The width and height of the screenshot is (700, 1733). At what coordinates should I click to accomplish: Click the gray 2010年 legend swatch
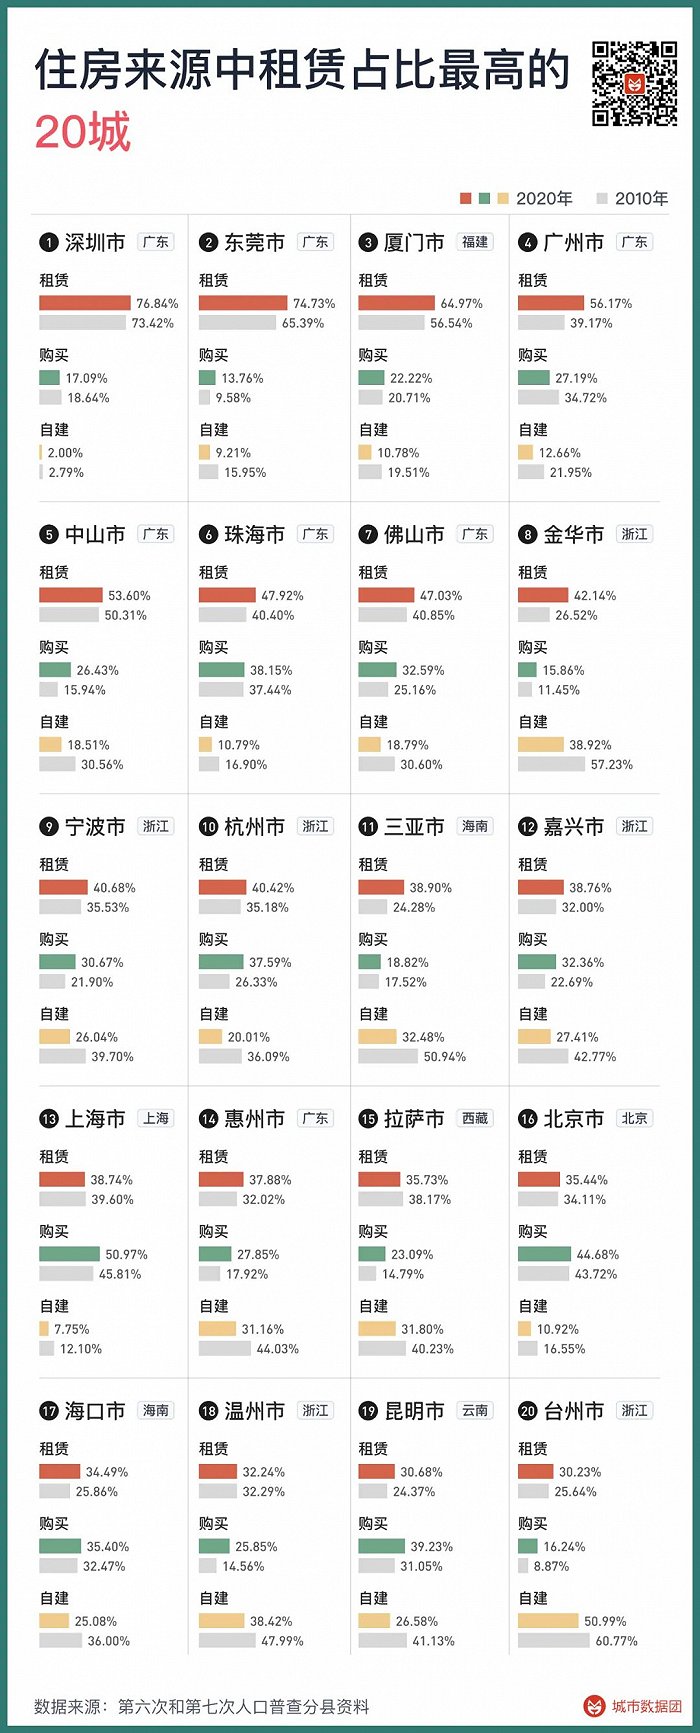[601, 198]
